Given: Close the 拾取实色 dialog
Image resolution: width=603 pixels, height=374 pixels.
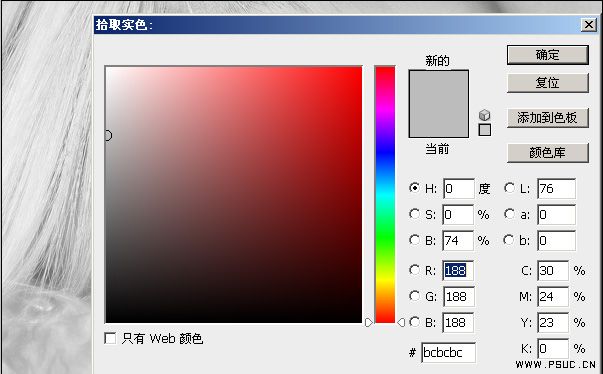Looking at the screenshot, I should (588, 25).
